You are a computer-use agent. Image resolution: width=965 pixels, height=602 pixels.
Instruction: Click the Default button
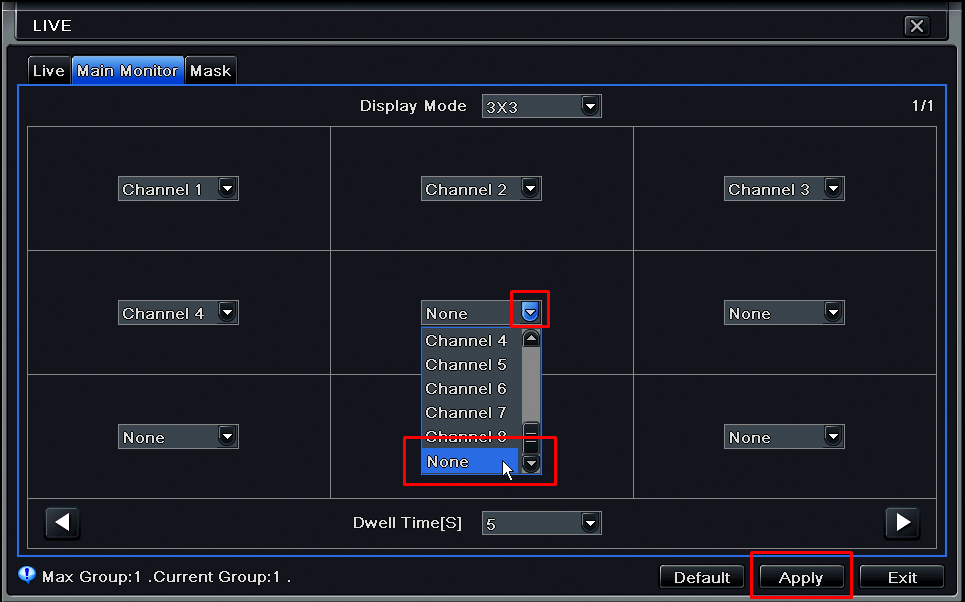coord(702,577)
